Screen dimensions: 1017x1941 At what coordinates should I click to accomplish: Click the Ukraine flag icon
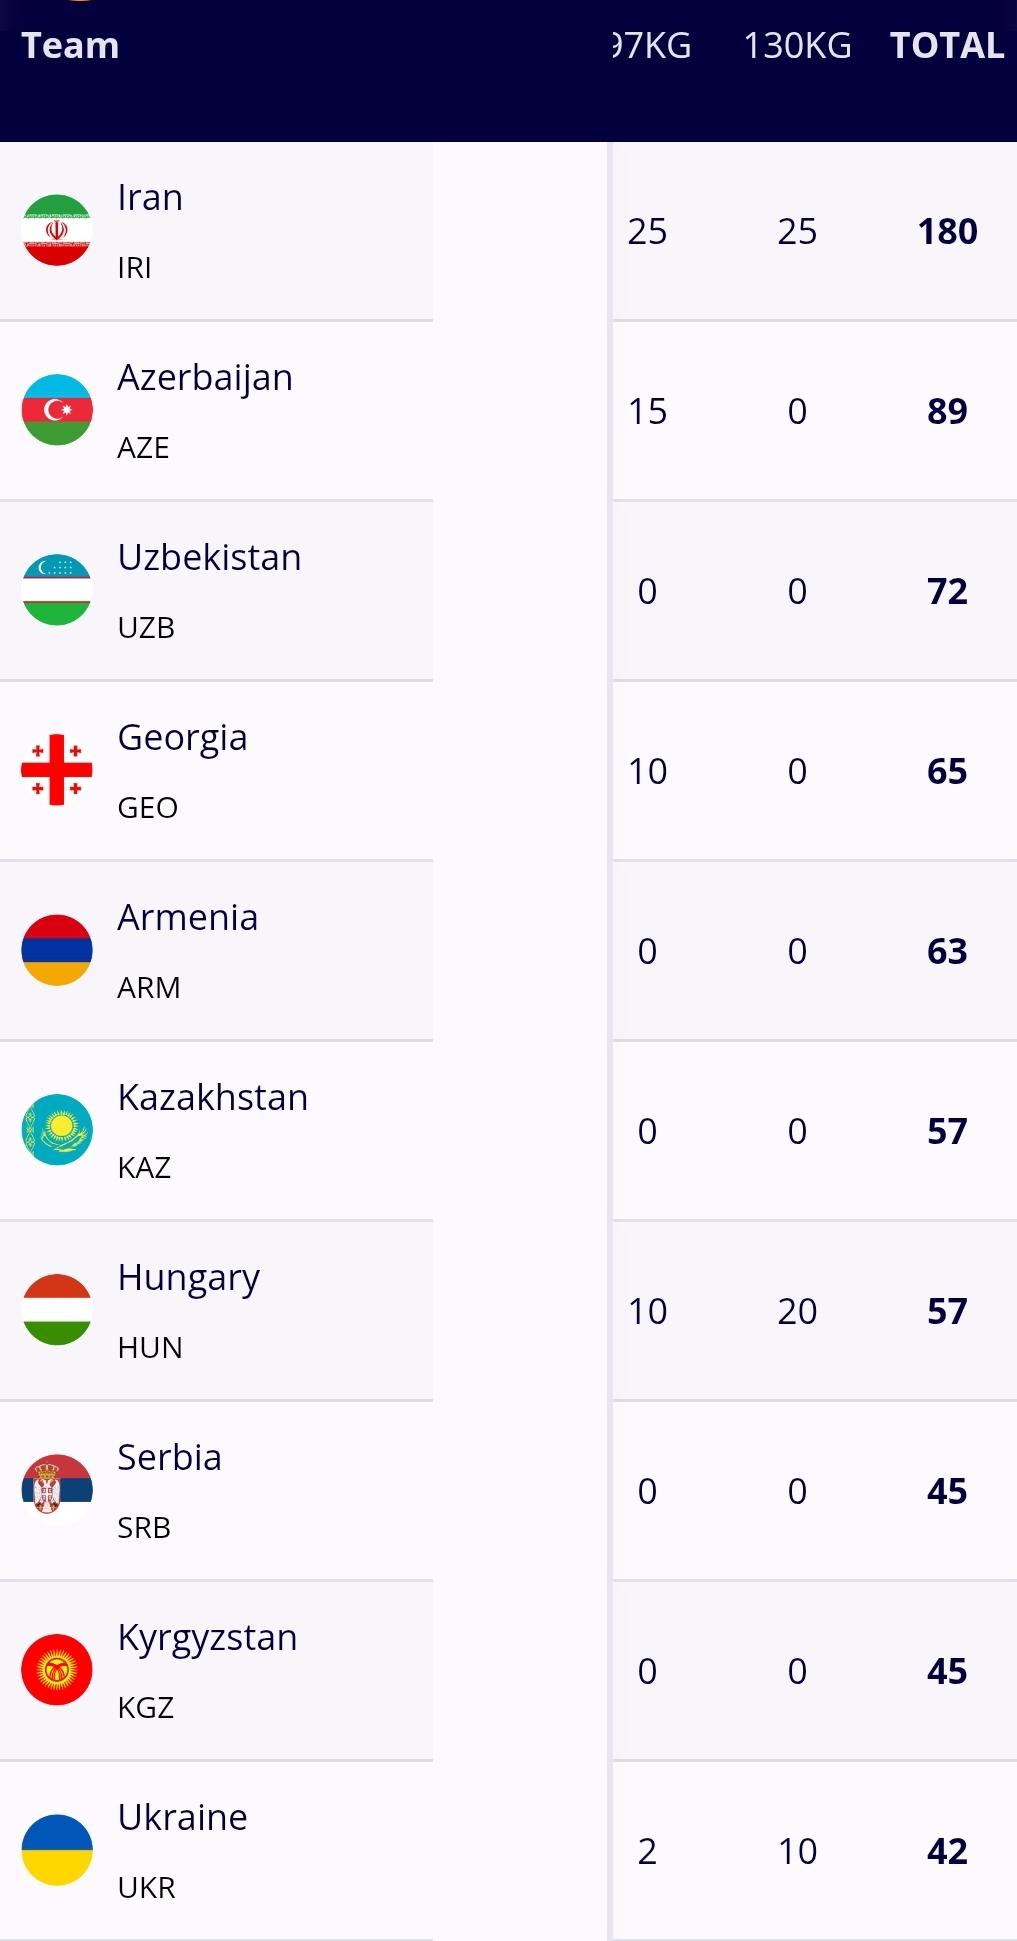click(57, 1850)
